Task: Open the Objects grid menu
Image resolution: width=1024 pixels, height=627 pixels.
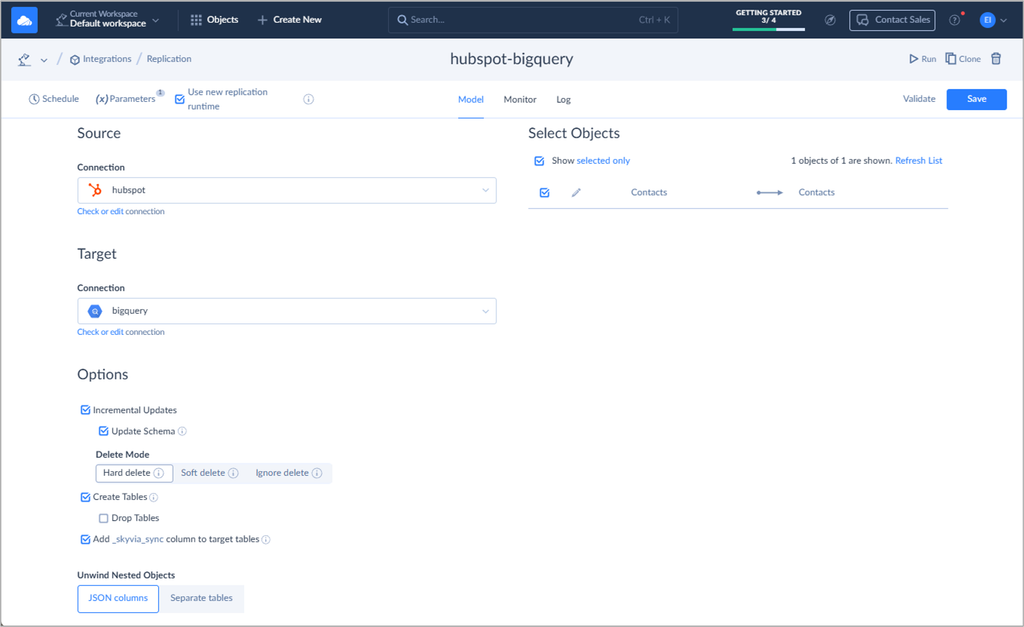Action: [x=214, y=20]
